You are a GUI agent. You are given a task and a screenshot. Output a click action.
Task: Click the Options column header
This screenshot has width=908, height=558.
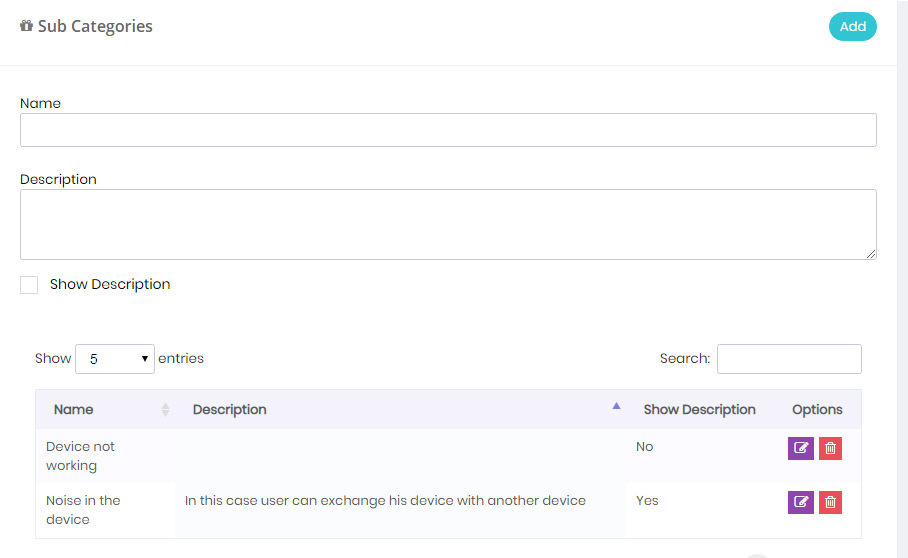pos(817,409)
